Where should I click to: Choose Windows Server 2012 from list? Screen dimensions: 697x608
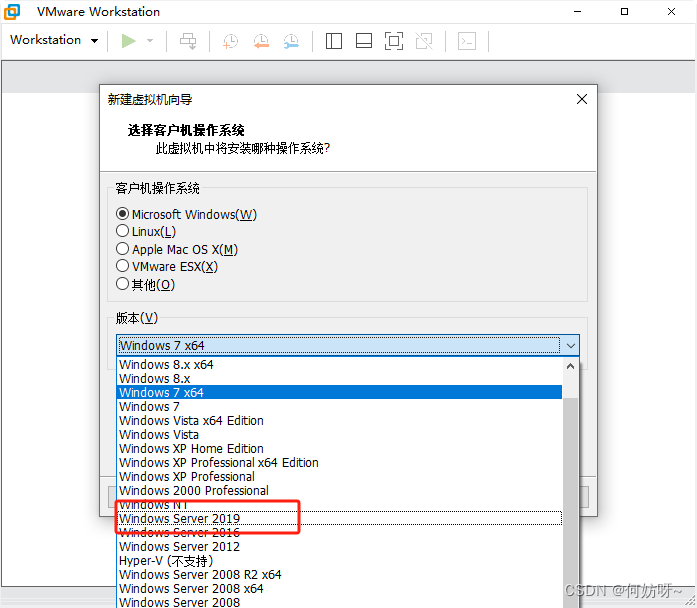point(340,547)
